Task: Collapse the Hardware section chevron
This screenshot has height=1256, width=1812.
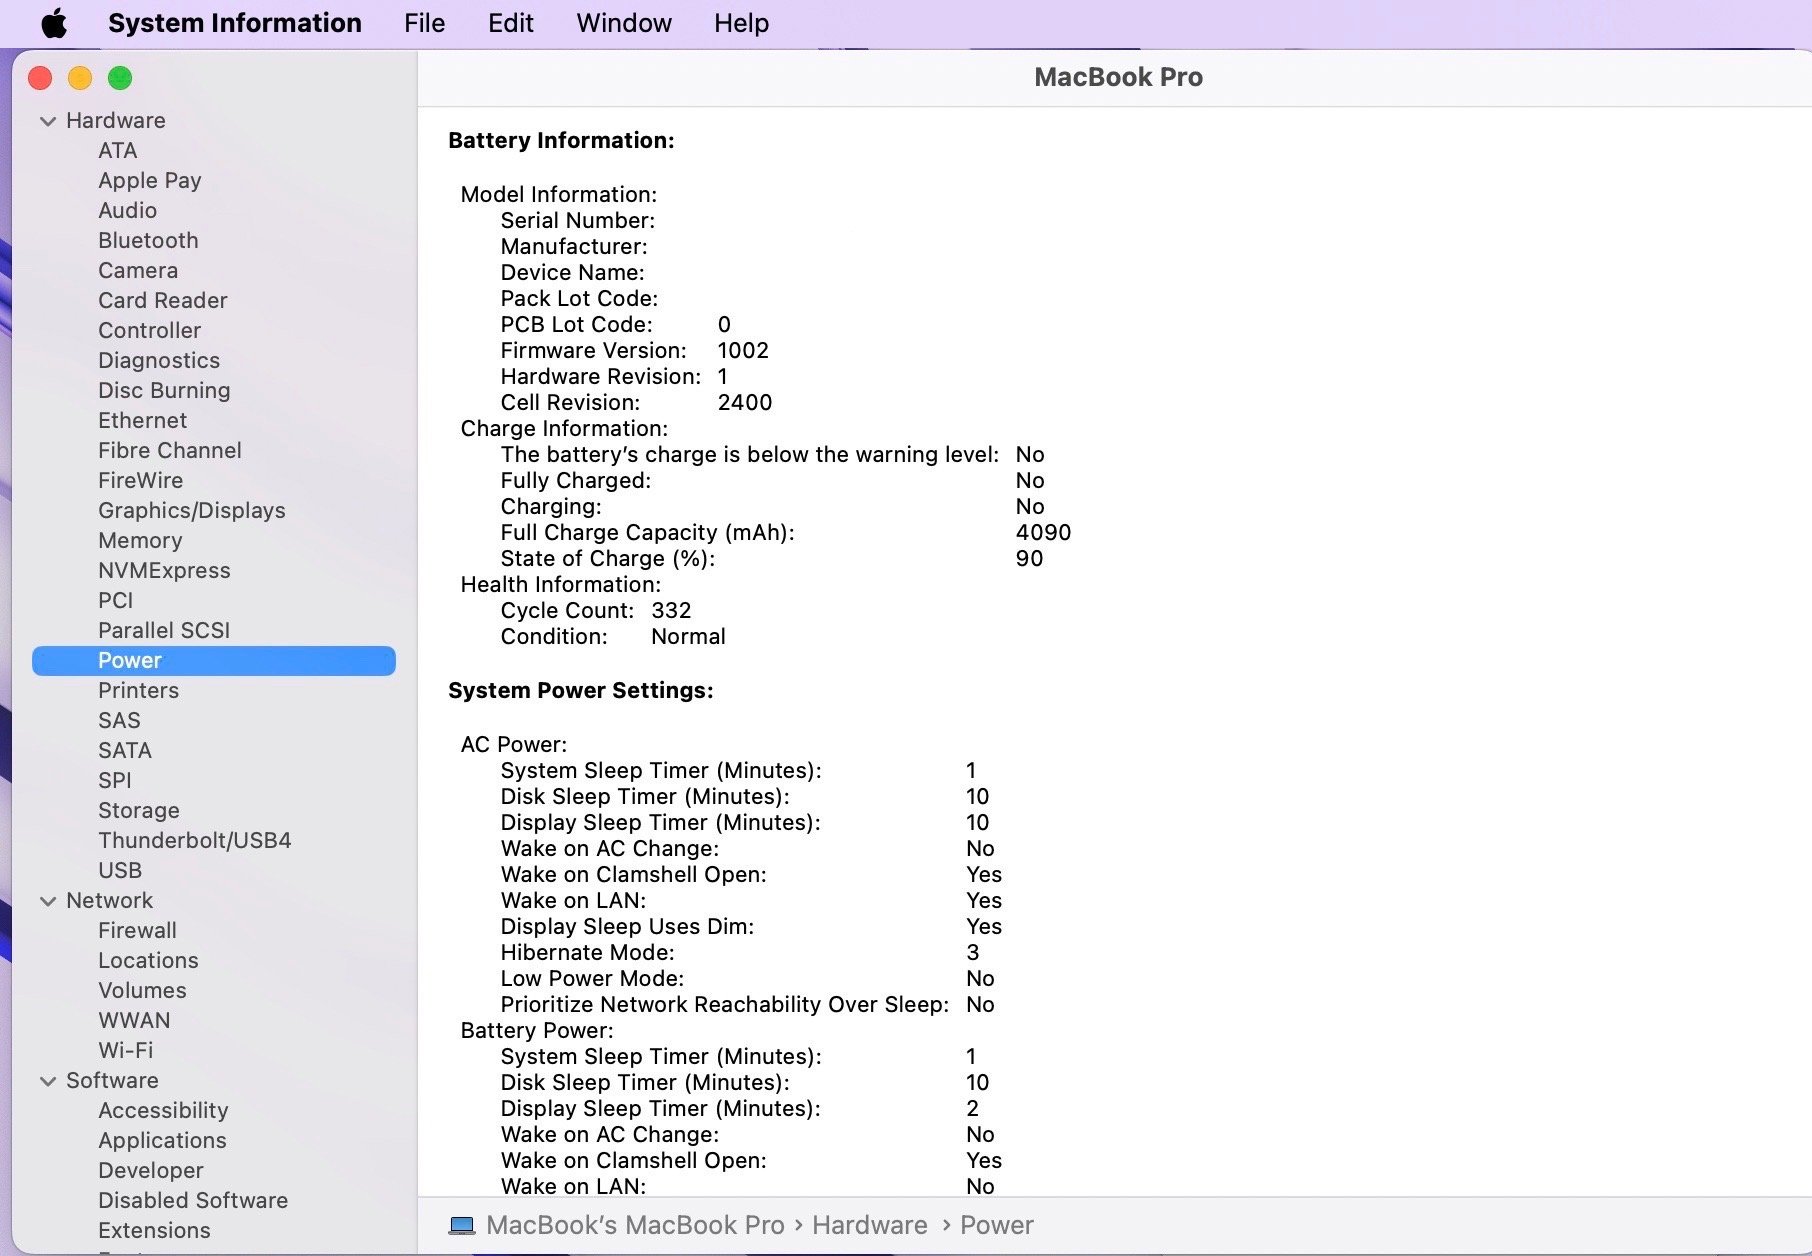Action: coord(47,121)
